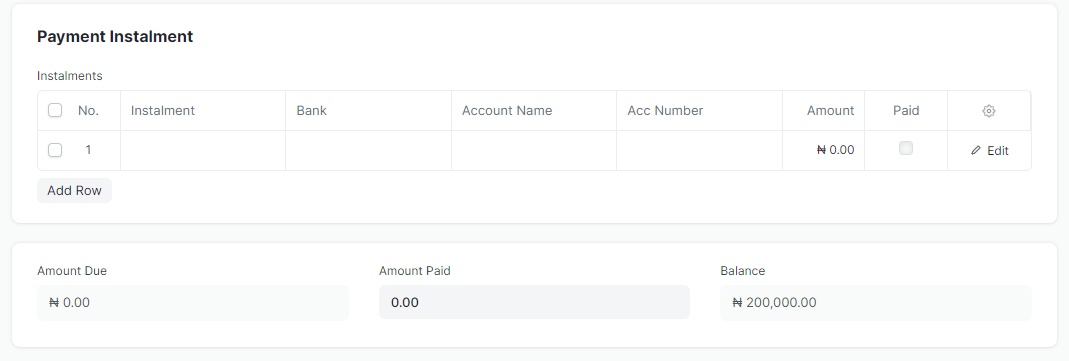Click the row number 1 cell
1069x361 pixels.
pyautogui.click(x=88, y=150)
